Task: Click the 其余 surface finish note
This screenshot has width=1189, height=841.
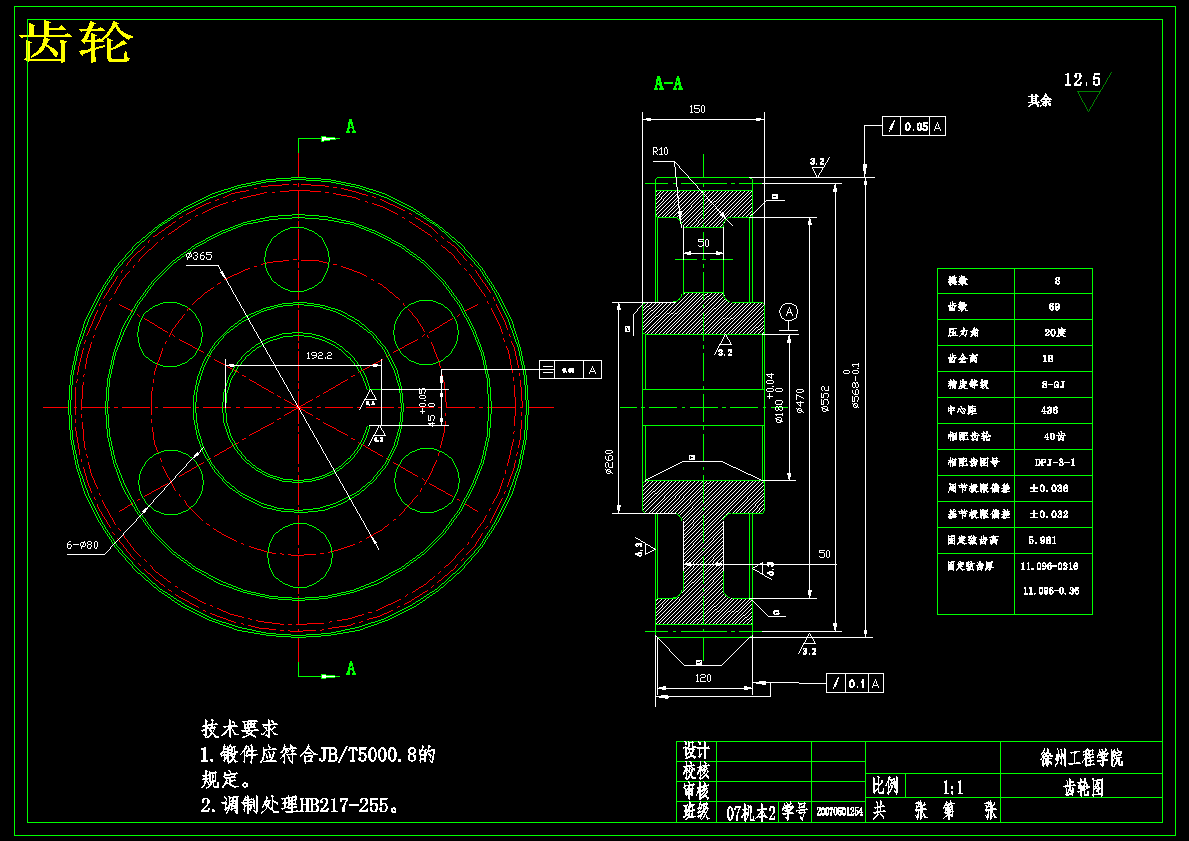Action: tap(1040, 101)
